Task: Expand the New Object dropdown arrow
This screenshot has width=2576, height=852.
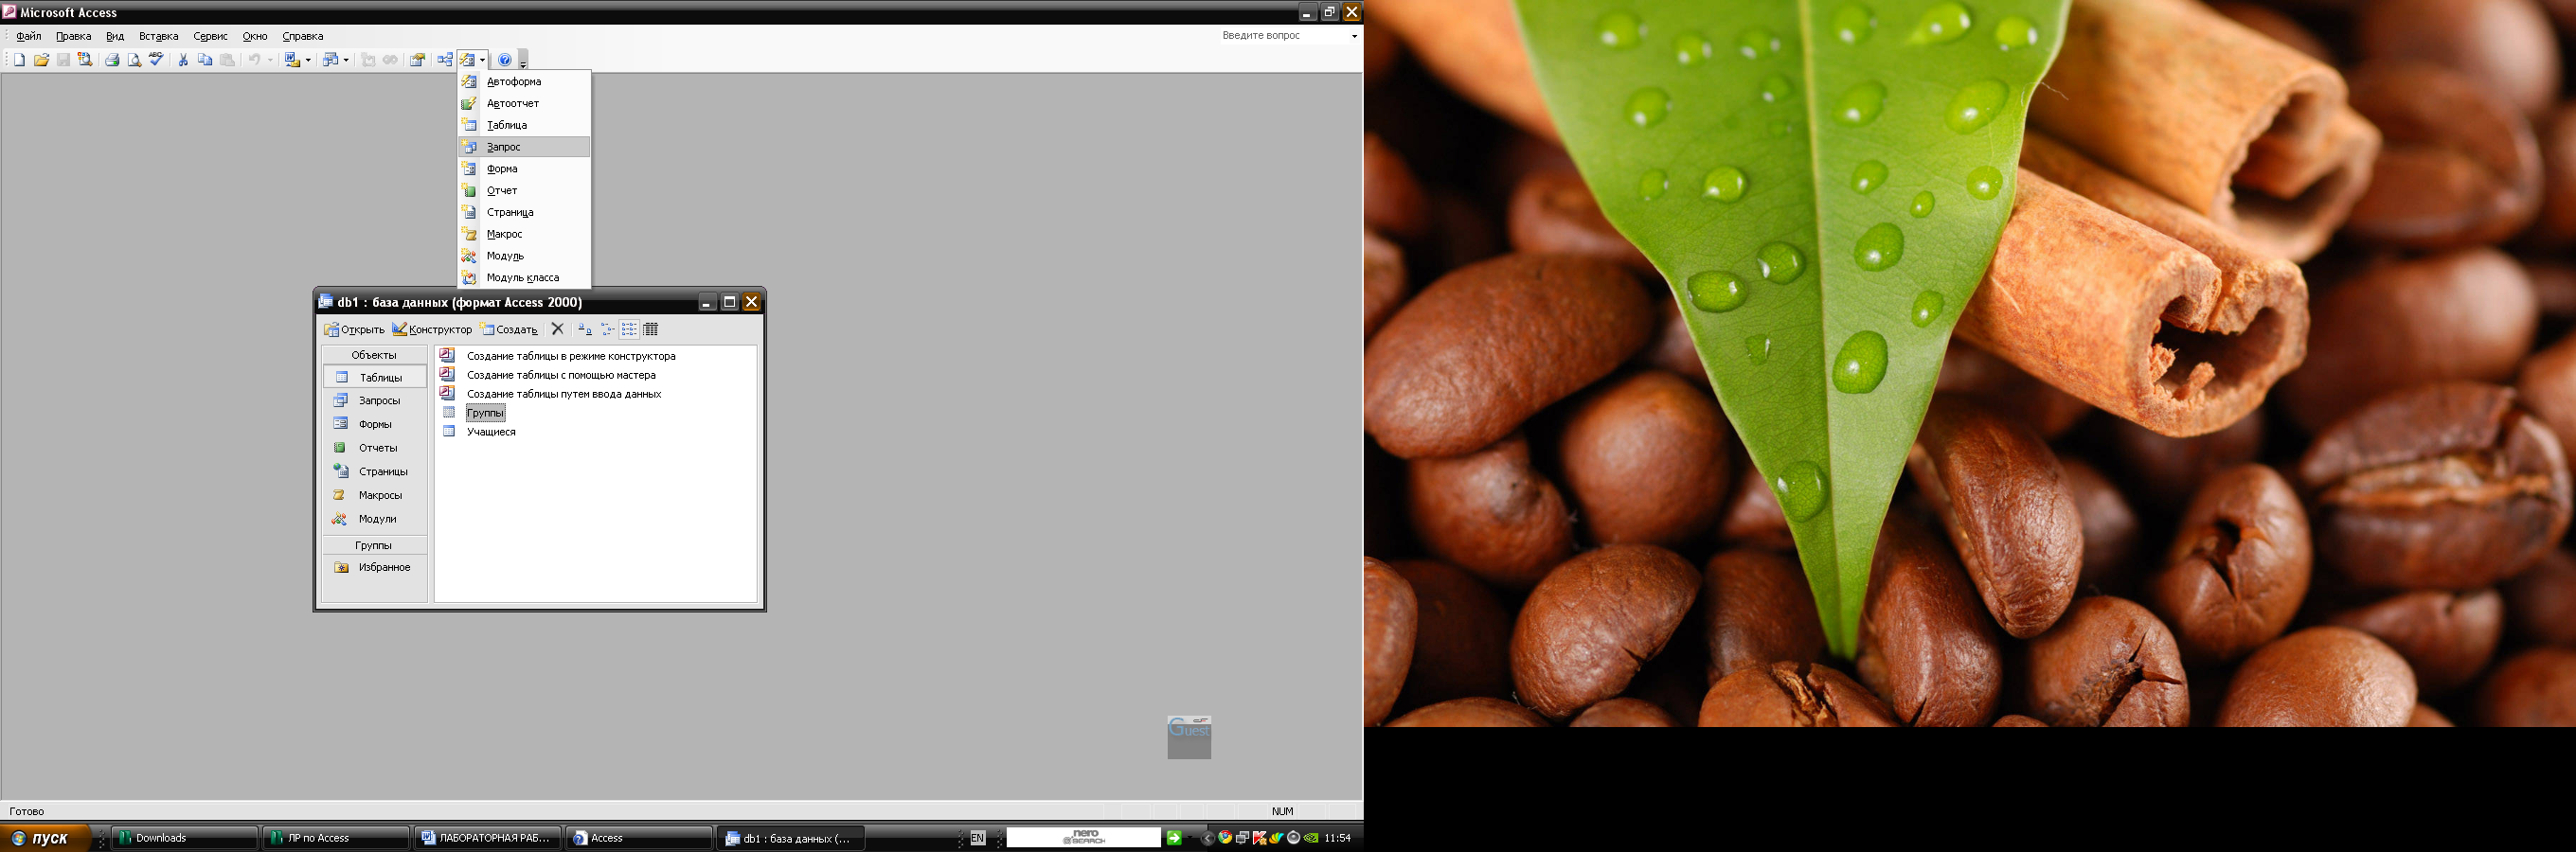Action: [x=482, y=60]
